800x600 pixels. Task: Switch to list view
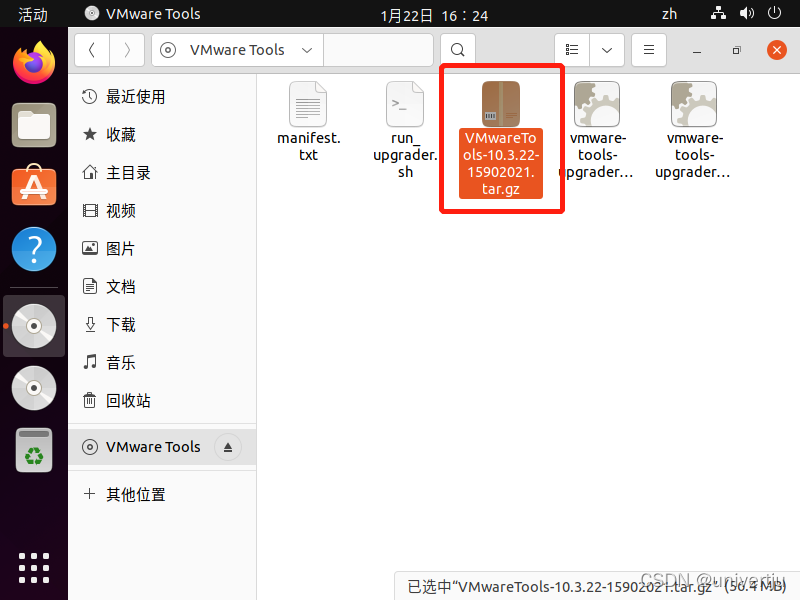[x=572, y=50]
